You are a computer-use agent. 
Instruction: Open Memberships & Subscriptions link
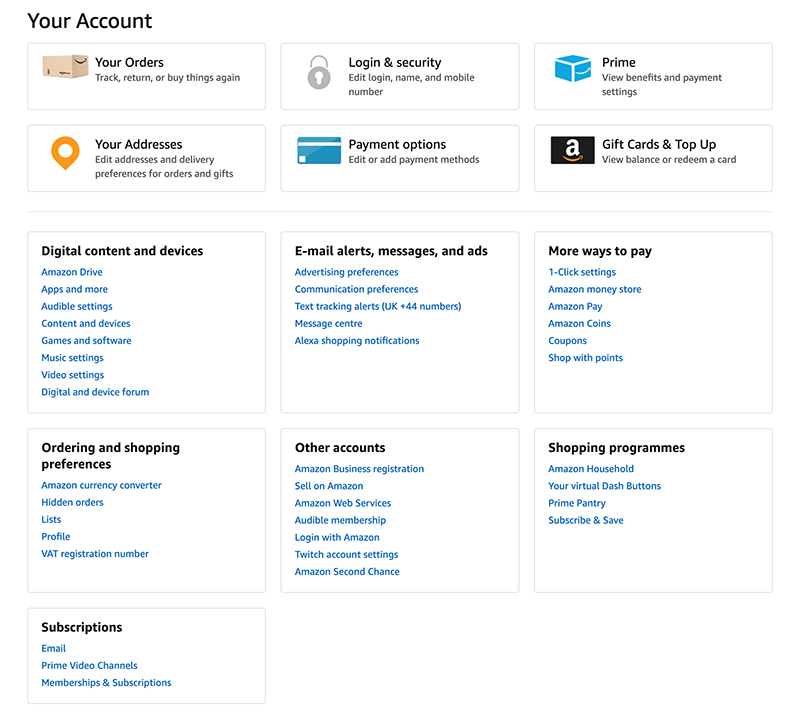tap(106, 683)
